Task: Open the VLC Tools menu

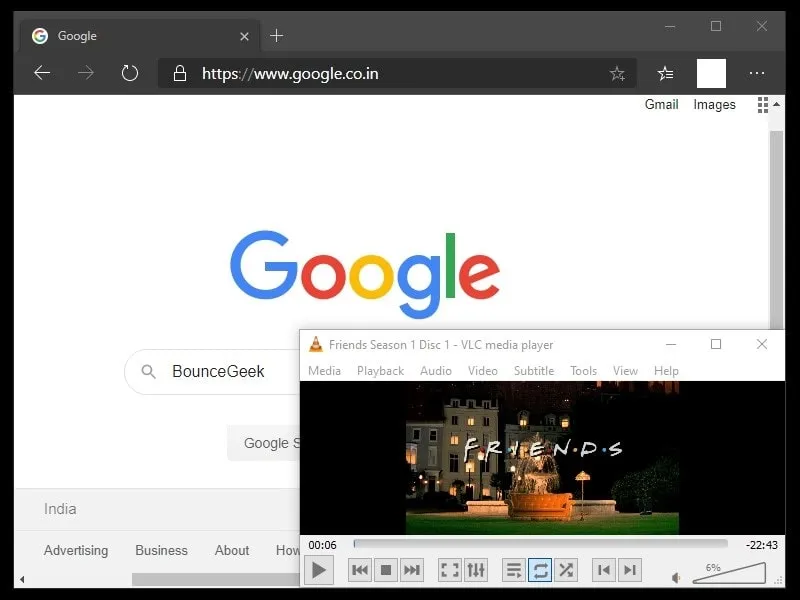Action: point(583,370)
